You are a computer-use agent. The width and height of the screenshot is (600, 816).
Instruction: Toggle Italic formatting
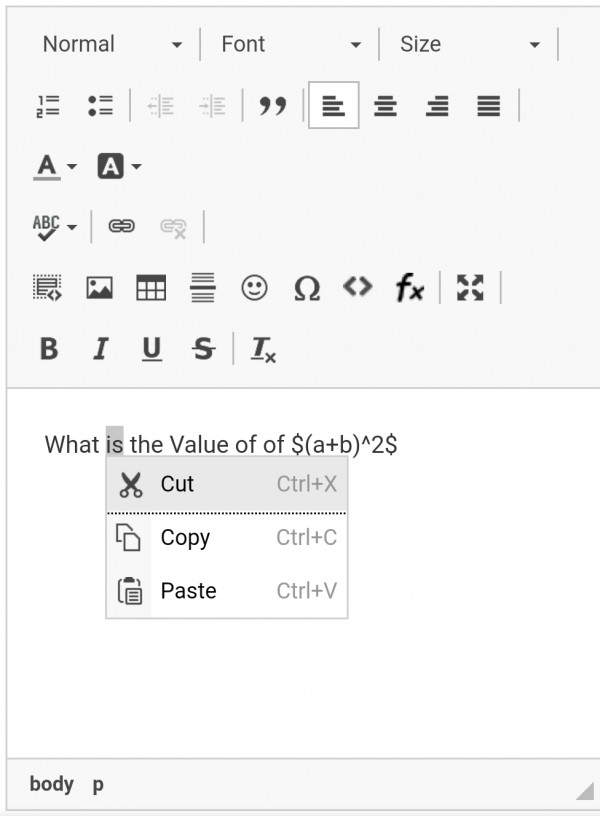pyautogui.click(x=100, y=349)
